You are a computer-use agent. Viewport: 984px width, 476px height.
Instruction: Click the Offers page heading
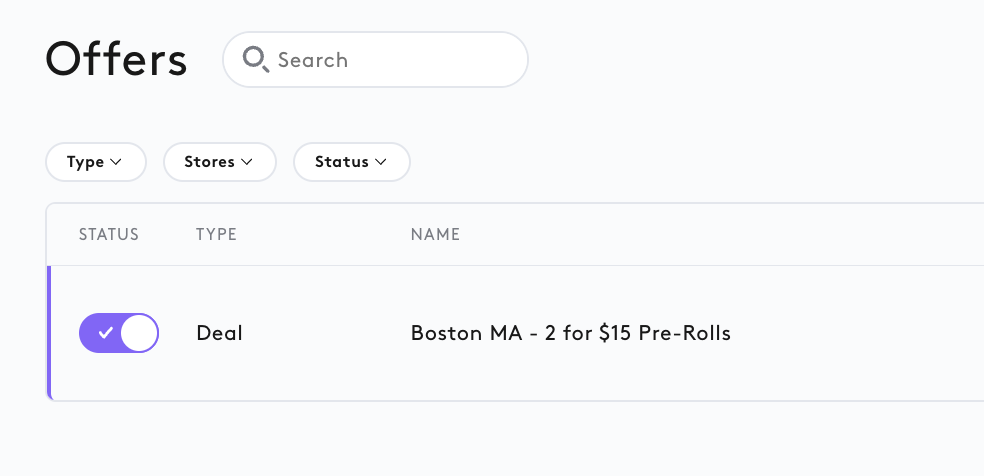pos(116,60)
